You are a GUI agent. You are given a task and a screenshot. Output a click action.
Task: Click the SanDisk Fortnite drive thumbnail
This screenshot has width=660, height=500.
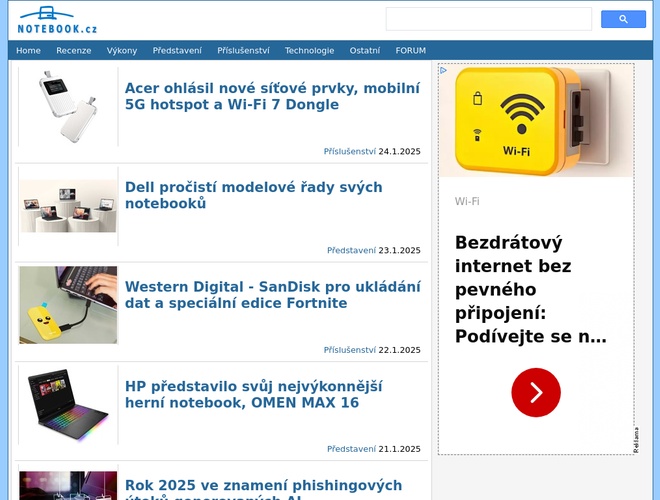(68, 305)
